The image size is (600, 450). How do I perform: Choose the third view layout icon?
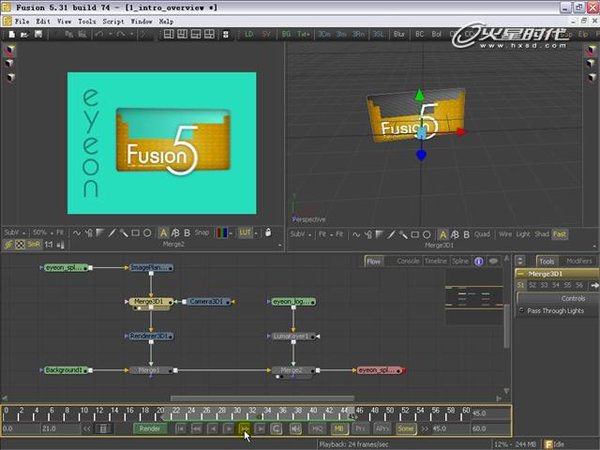pos(196,34)
